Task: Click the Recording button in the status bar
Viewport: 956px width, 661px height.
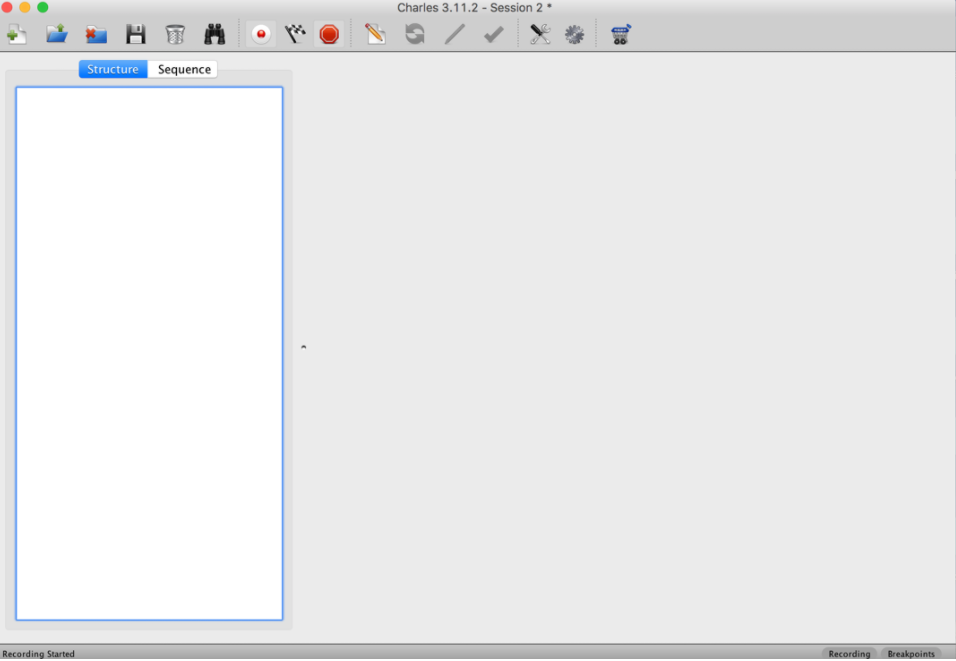Action: (x=849, y=654)
